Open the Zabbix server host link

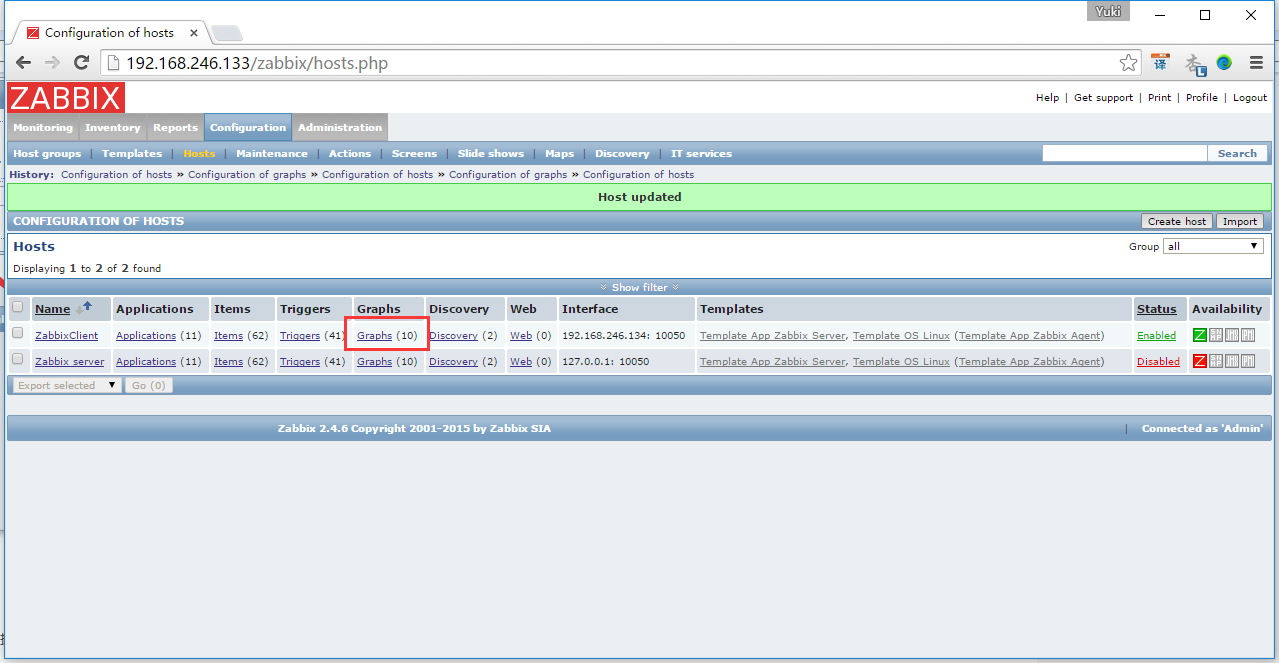(70, 362)
